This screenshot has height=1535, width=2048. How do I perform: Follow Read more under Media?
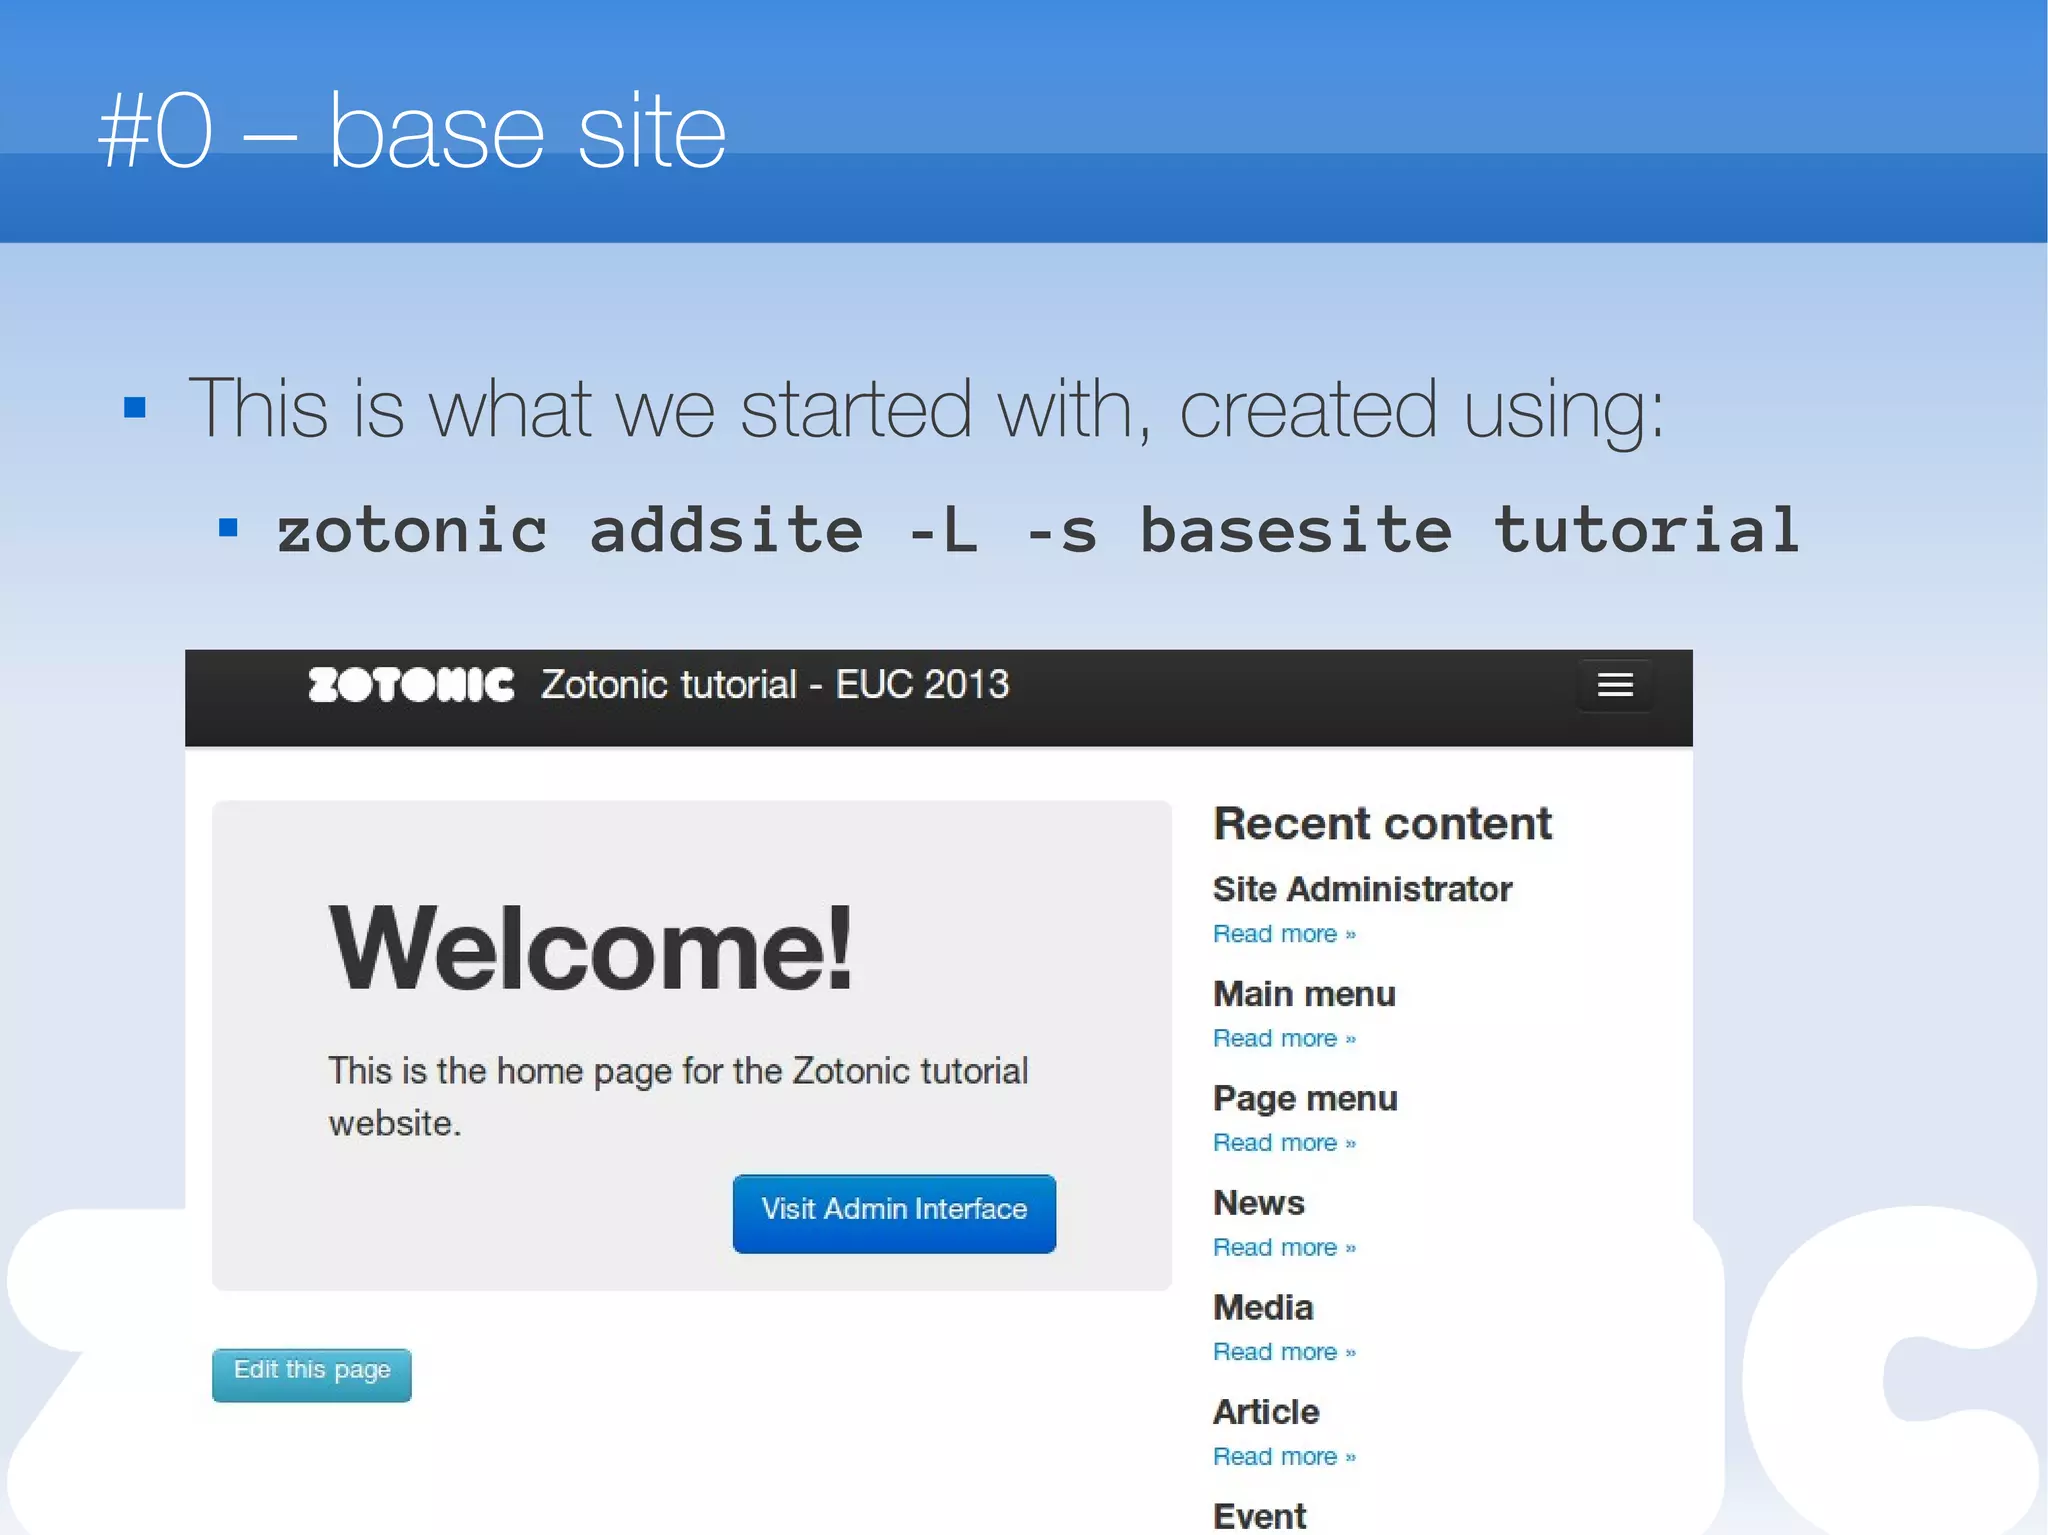pyautogui.click(x=1284, y=1352)
